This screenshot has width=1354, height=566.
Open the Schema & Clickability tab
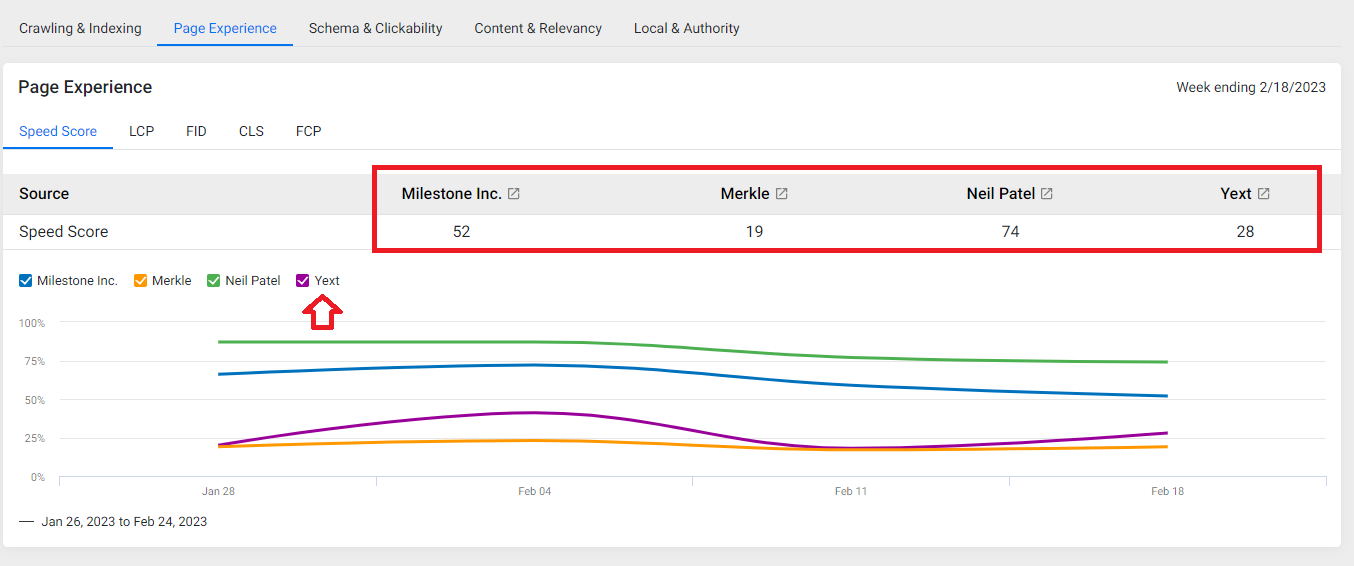[375, 28]
